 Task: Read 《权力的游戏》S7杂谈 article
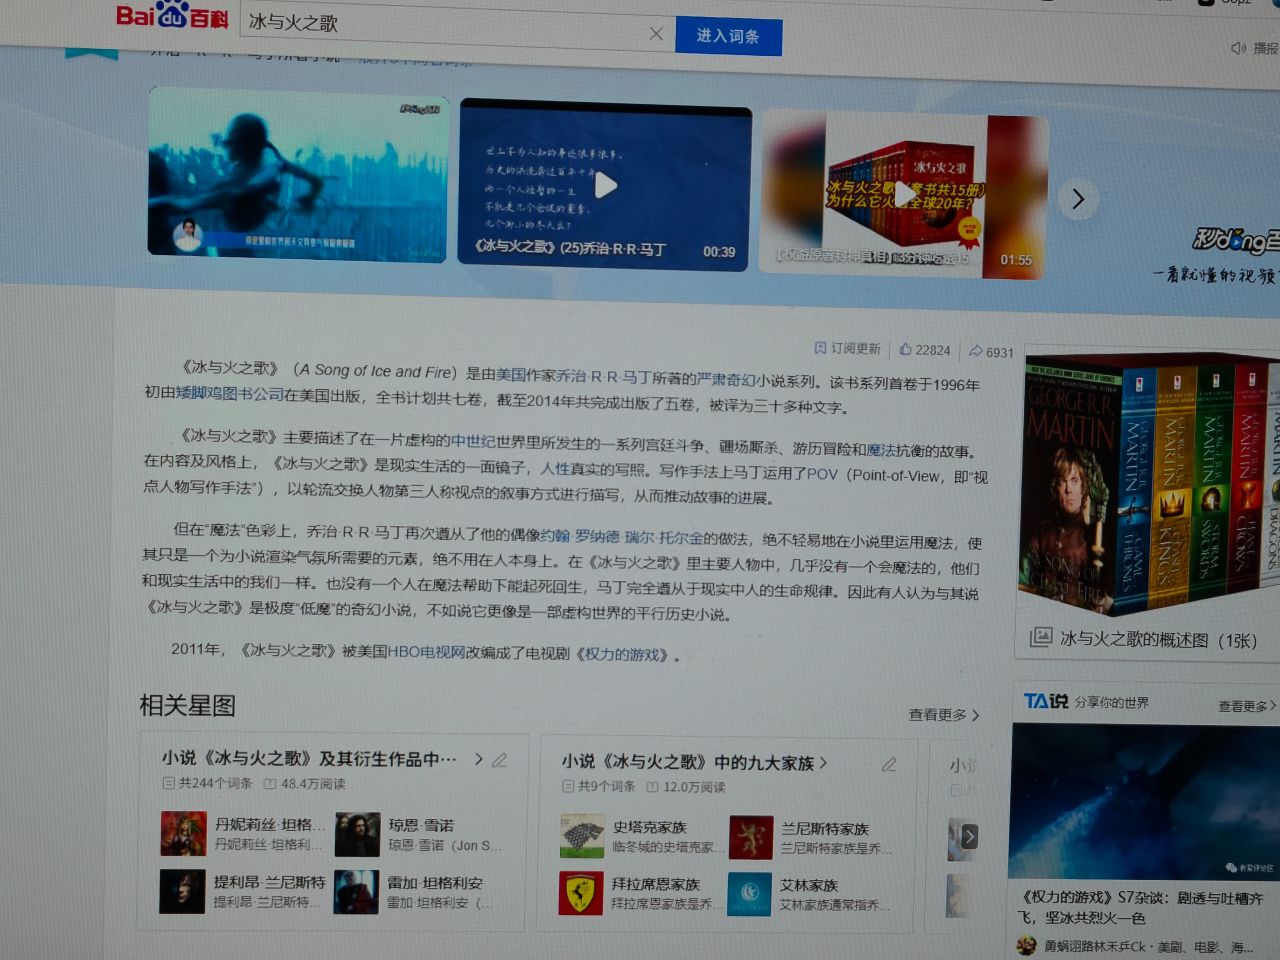[1140, 907]
